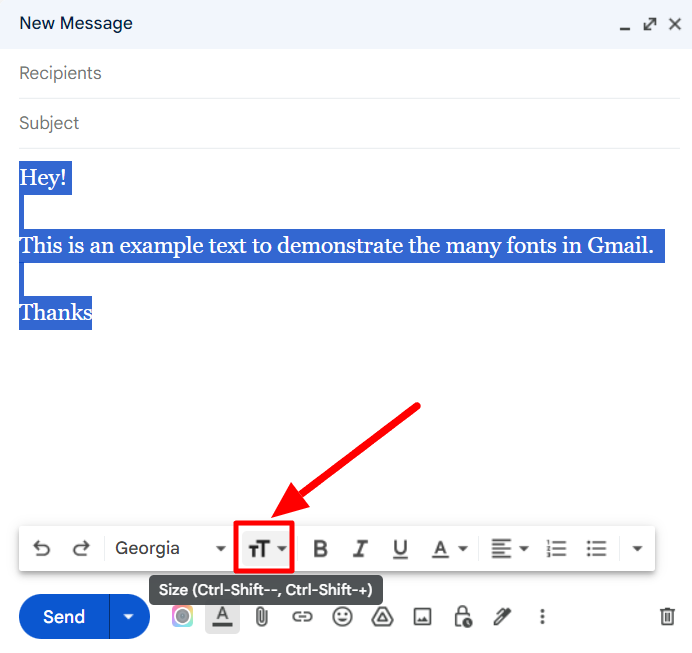Toggle bold formatting
Screen dimensions: 692x653
[x=320, y=549]
